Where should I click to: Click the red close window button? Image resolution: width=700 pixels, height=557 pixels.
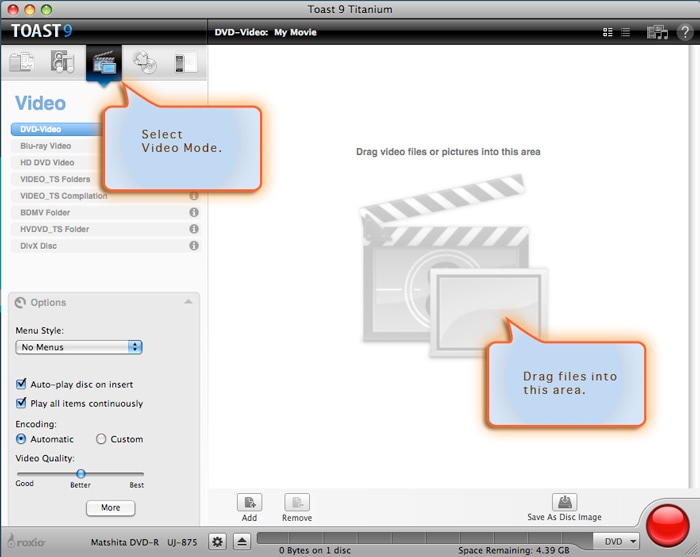click(13, 9)
